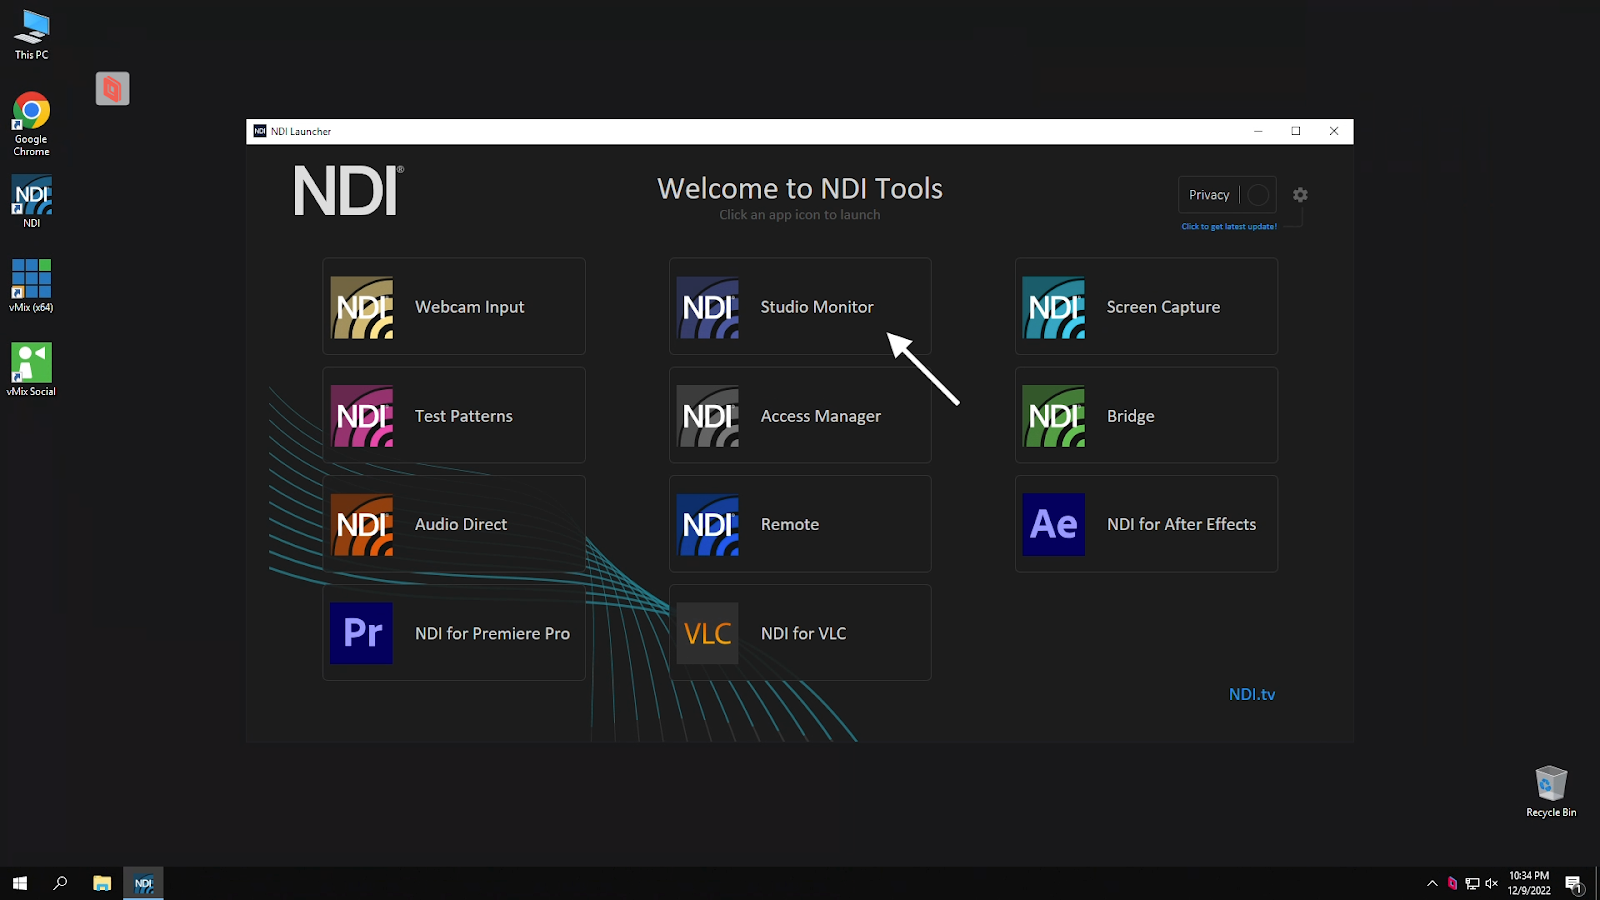
Task: Click the Studio Monitor label
Action: point(817,307)
